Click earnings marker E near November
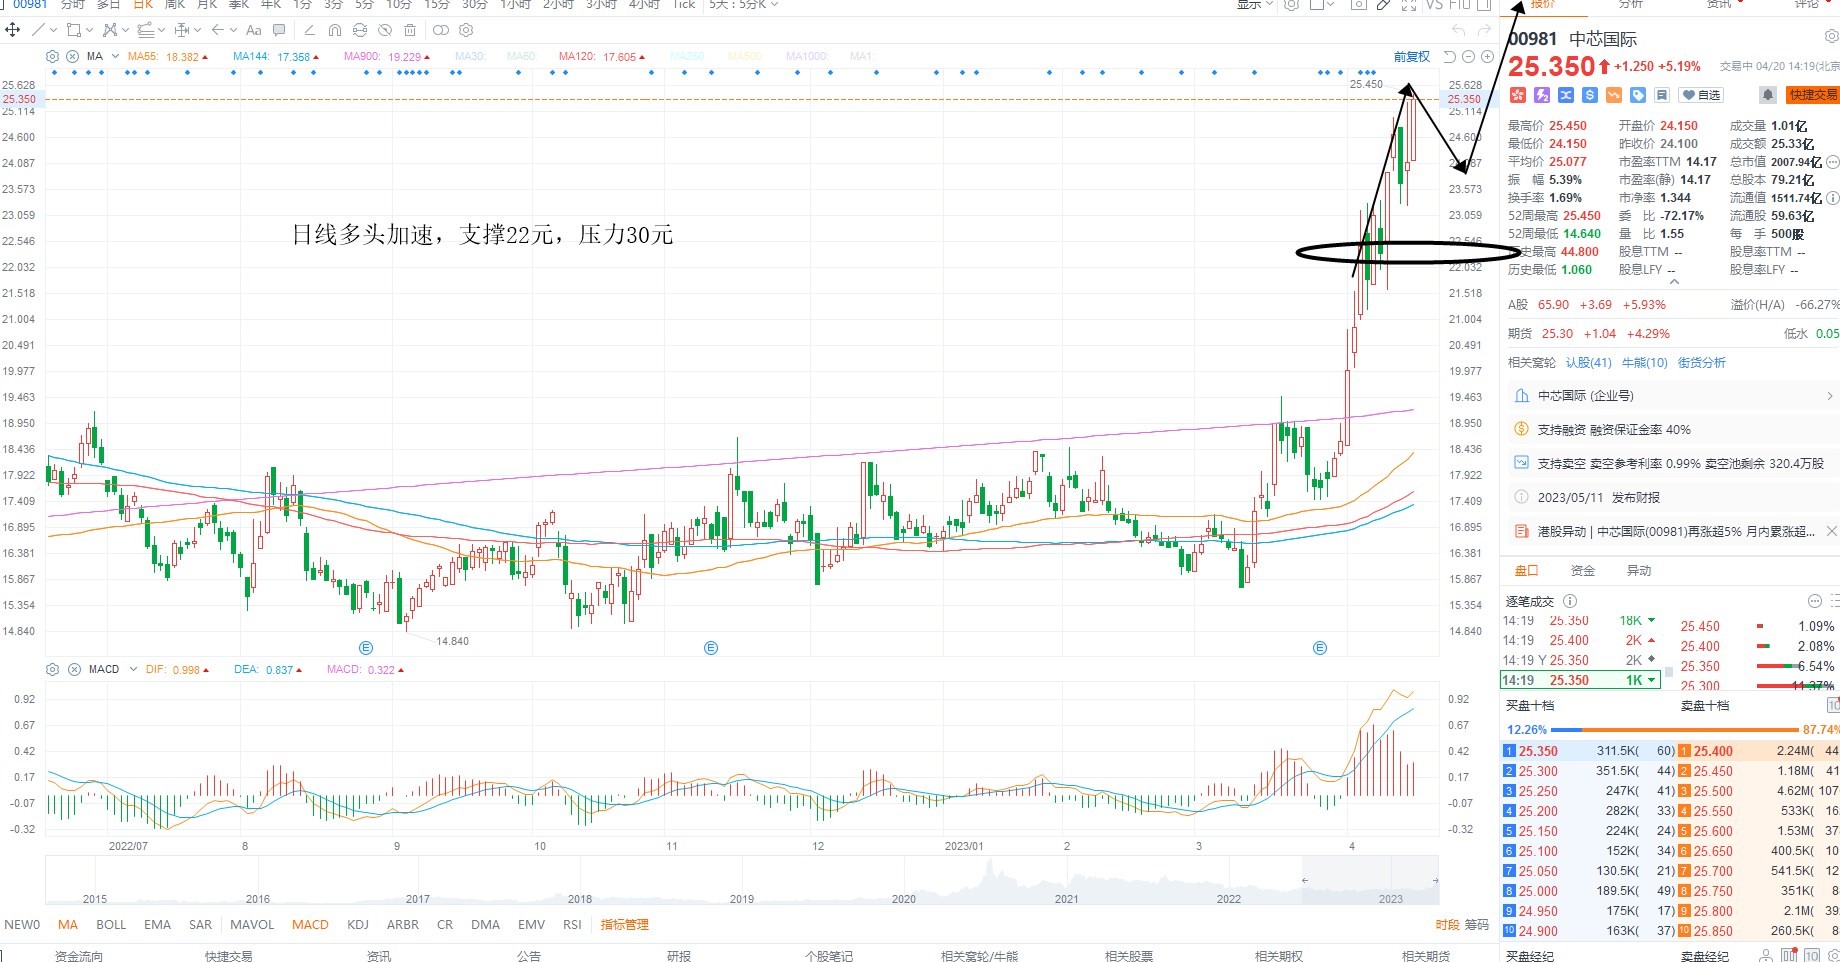Screen dimensions: 1840x962 pyautogui.click(x=711, y=648)
